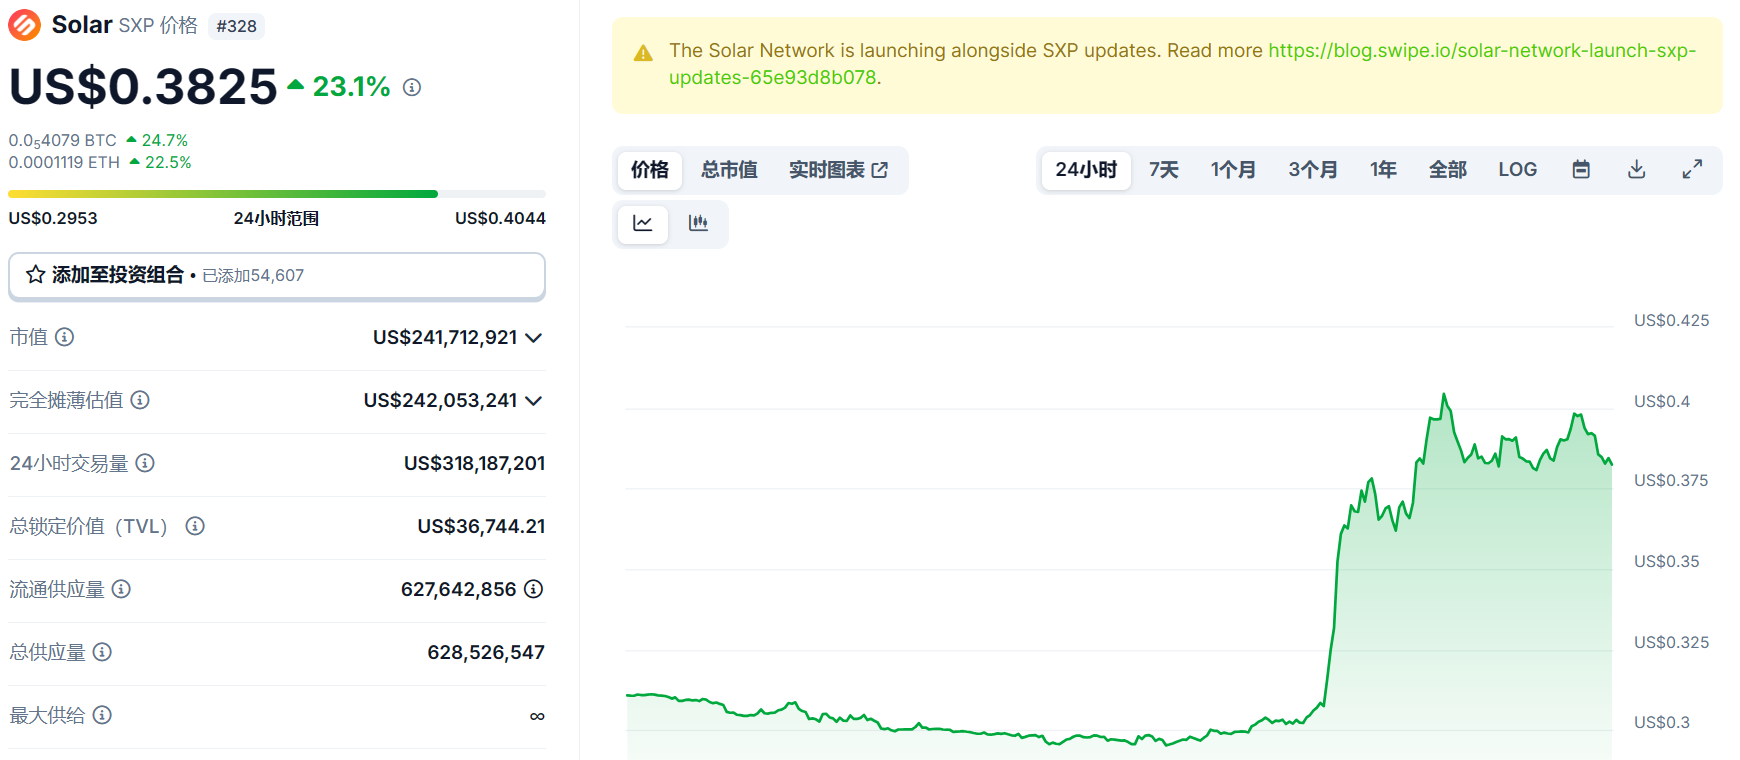
Task: Select the 1年 range
Action: [1384, 170]
